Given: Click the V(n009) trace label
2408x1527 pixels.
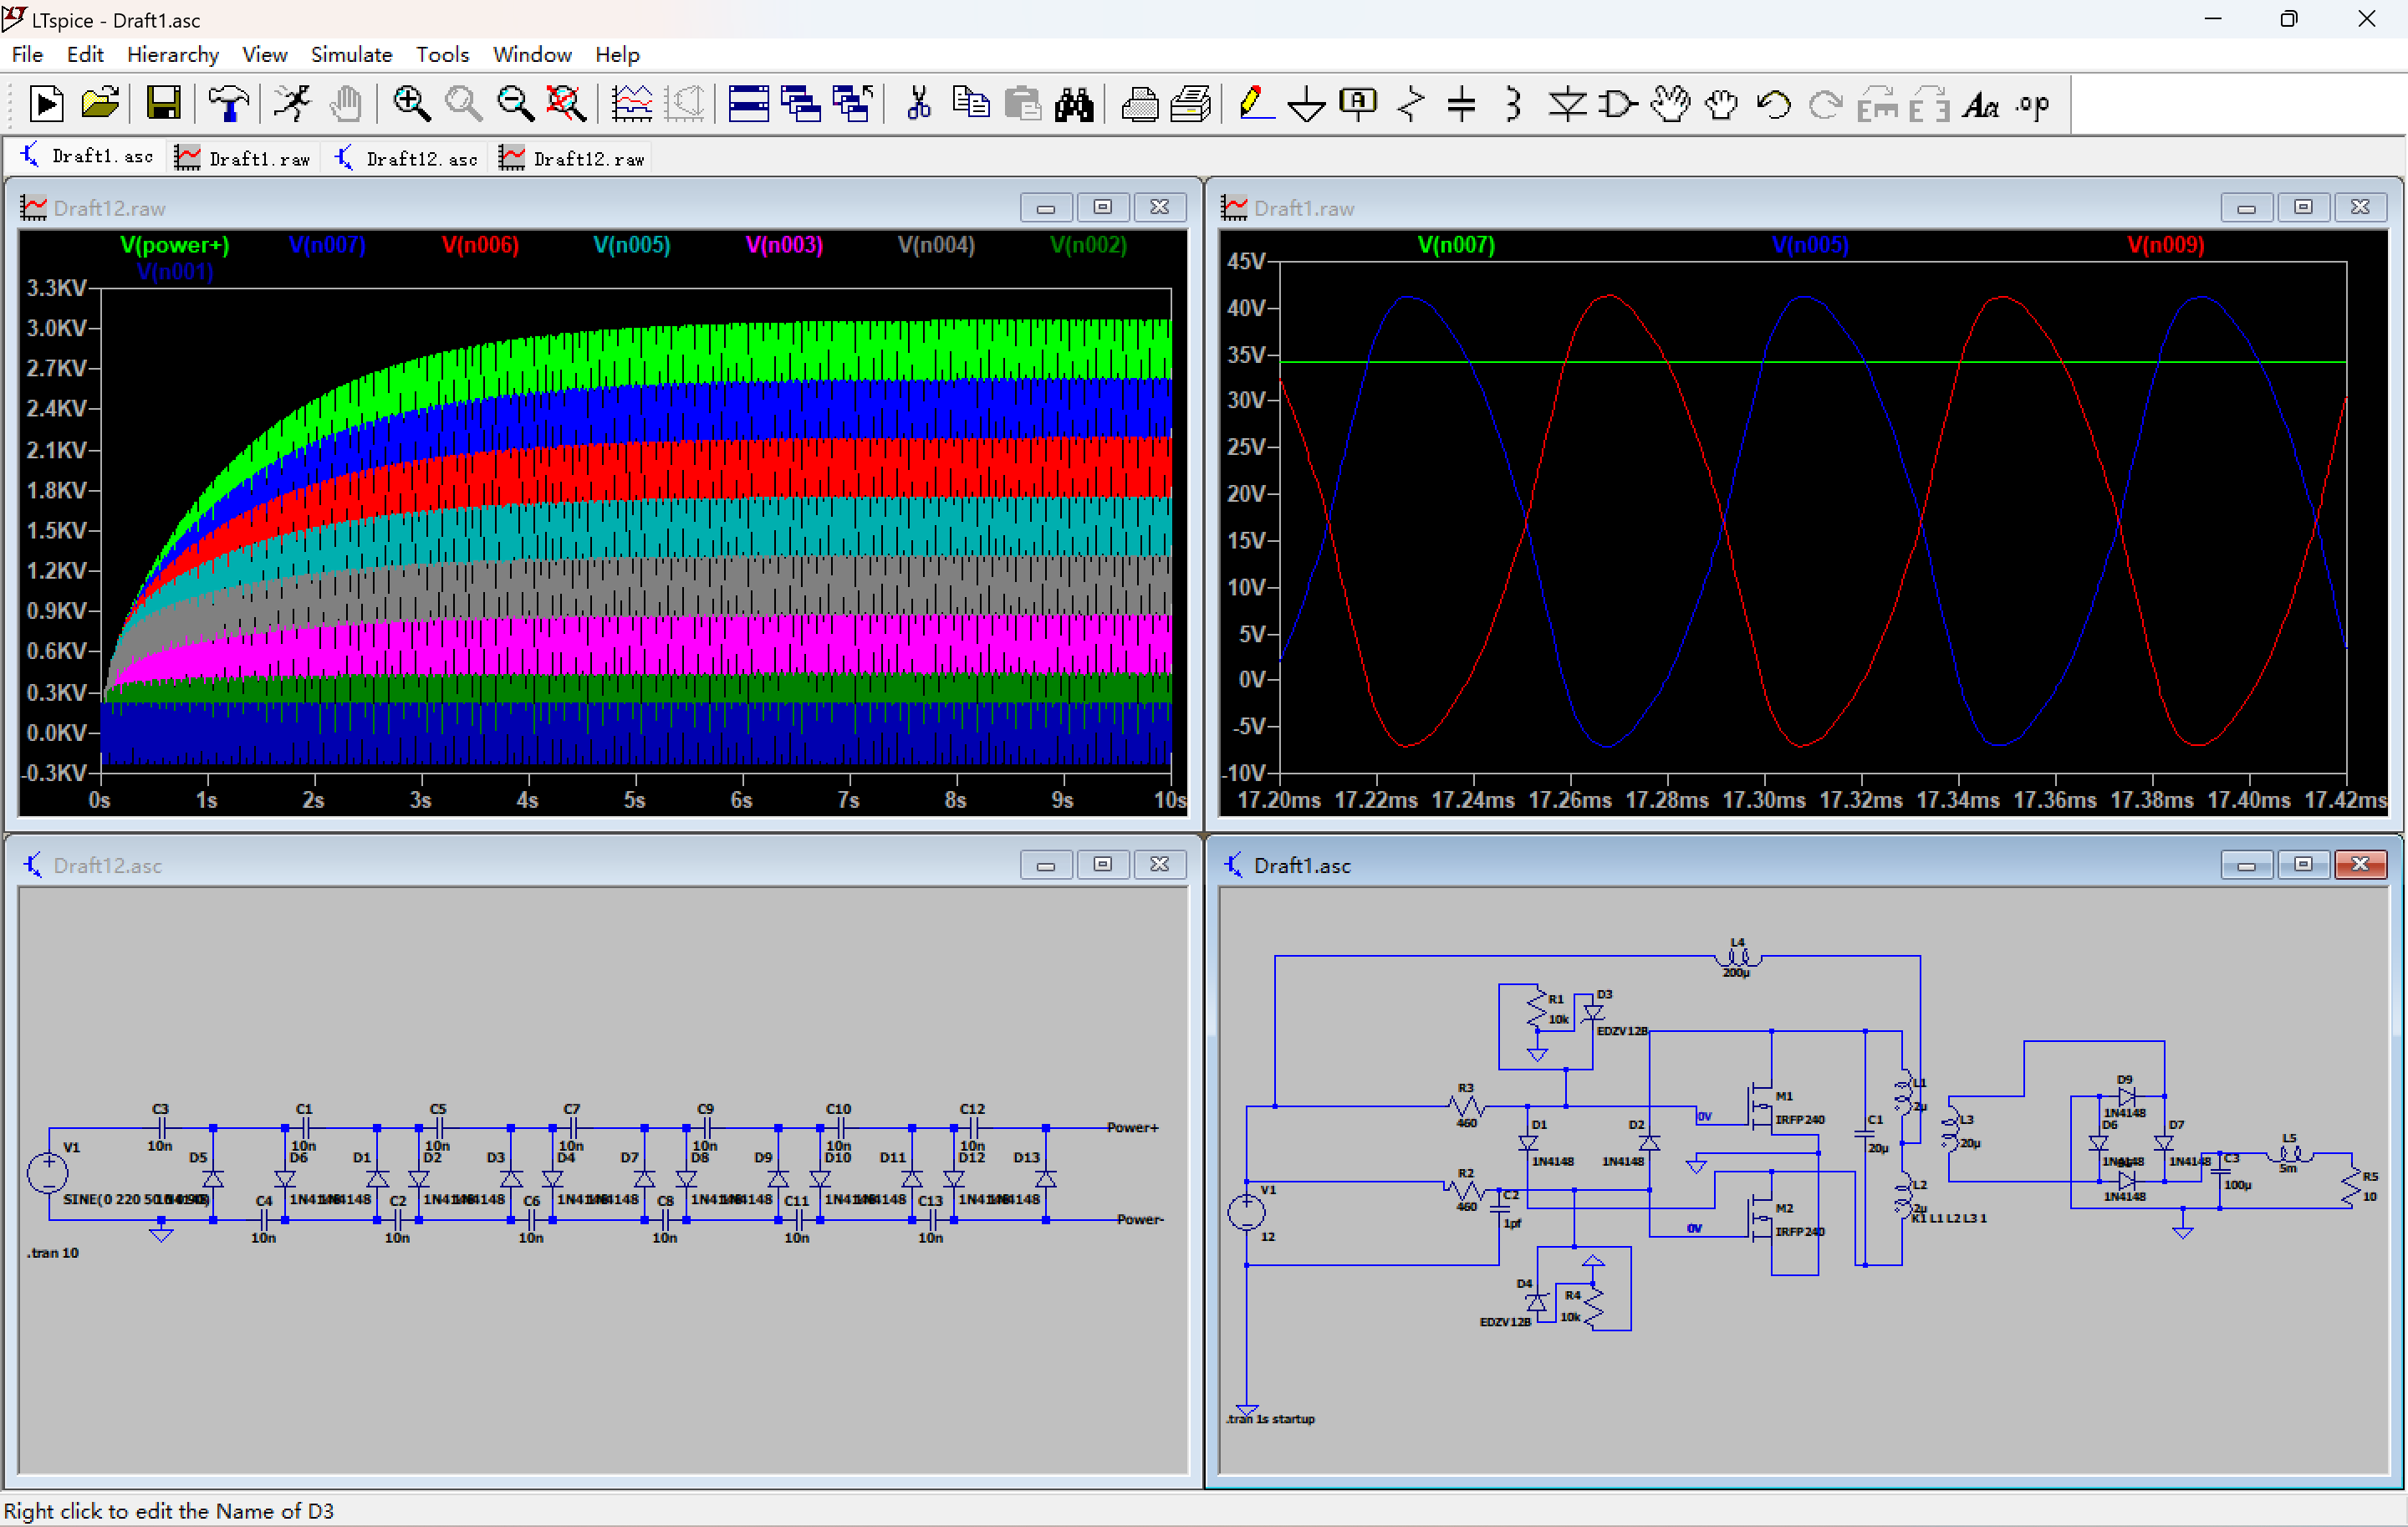Looking at the screenshot, I should pos(2165,245).
